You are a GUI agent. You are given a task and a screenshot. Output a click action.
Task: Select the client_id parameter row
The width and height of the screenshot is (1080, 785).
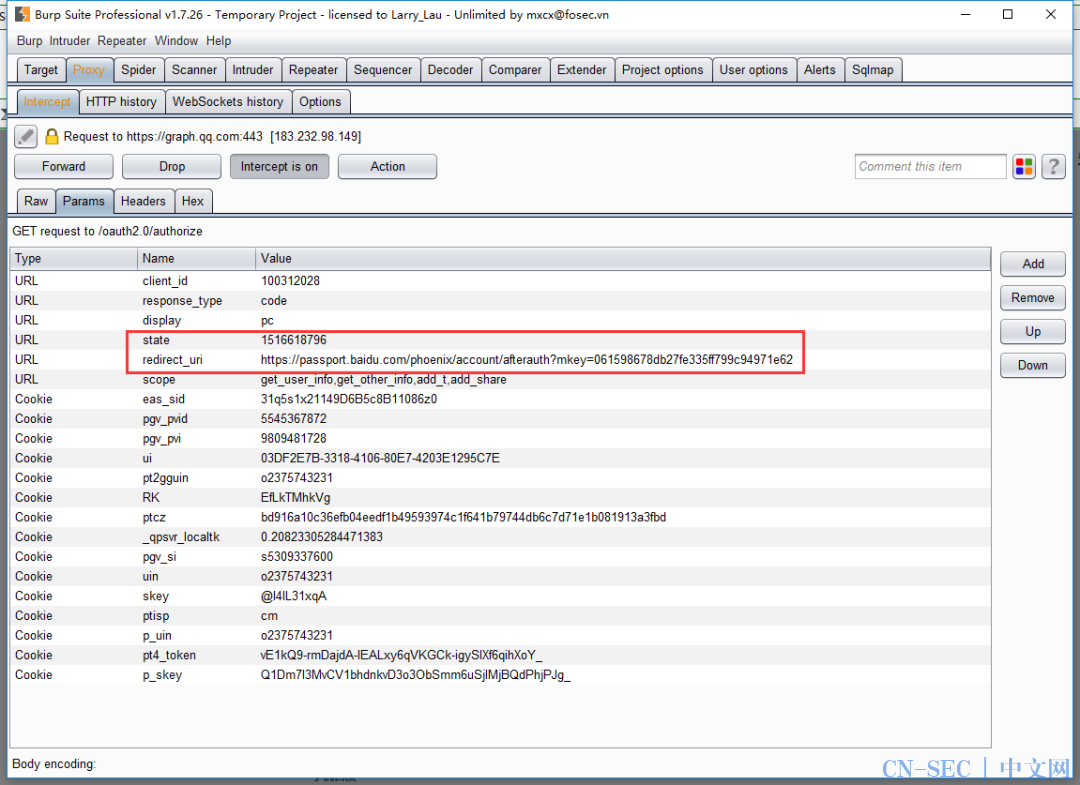501,281
